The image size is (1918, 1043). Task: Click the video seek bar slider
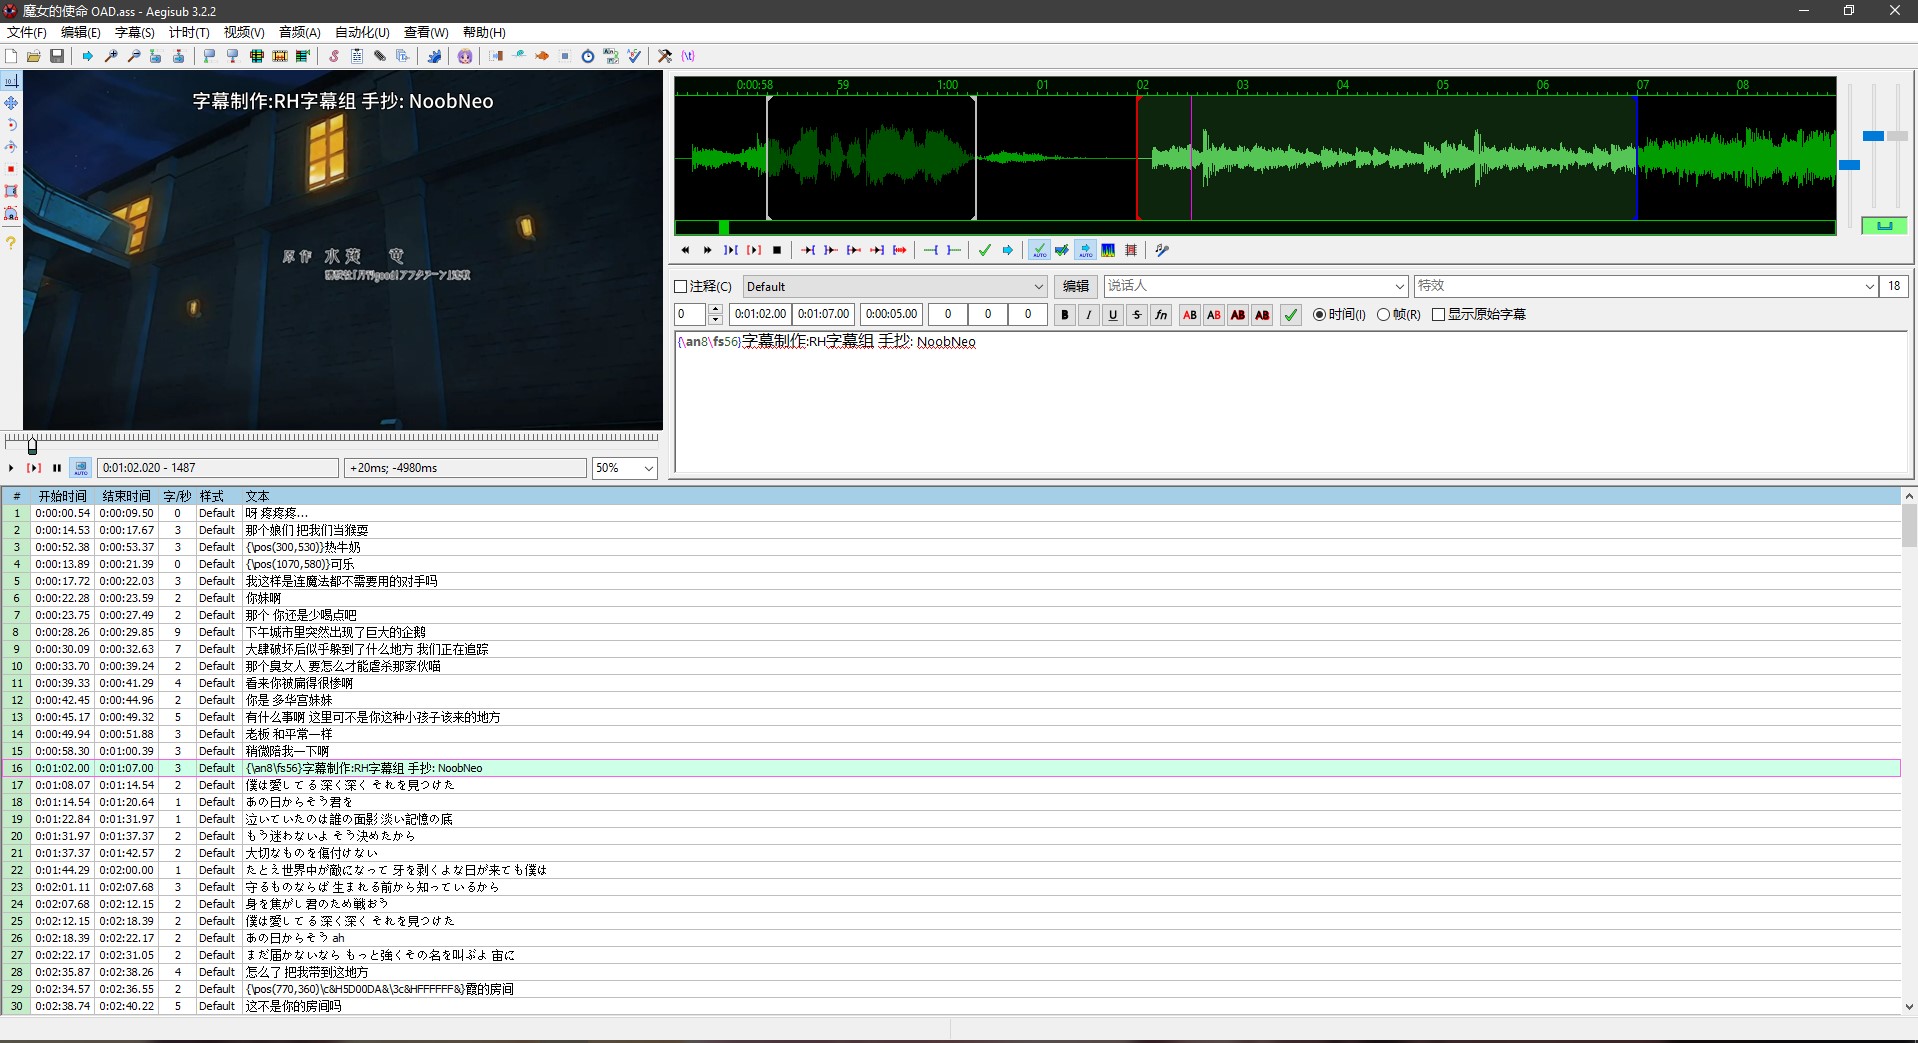[32, 446]
